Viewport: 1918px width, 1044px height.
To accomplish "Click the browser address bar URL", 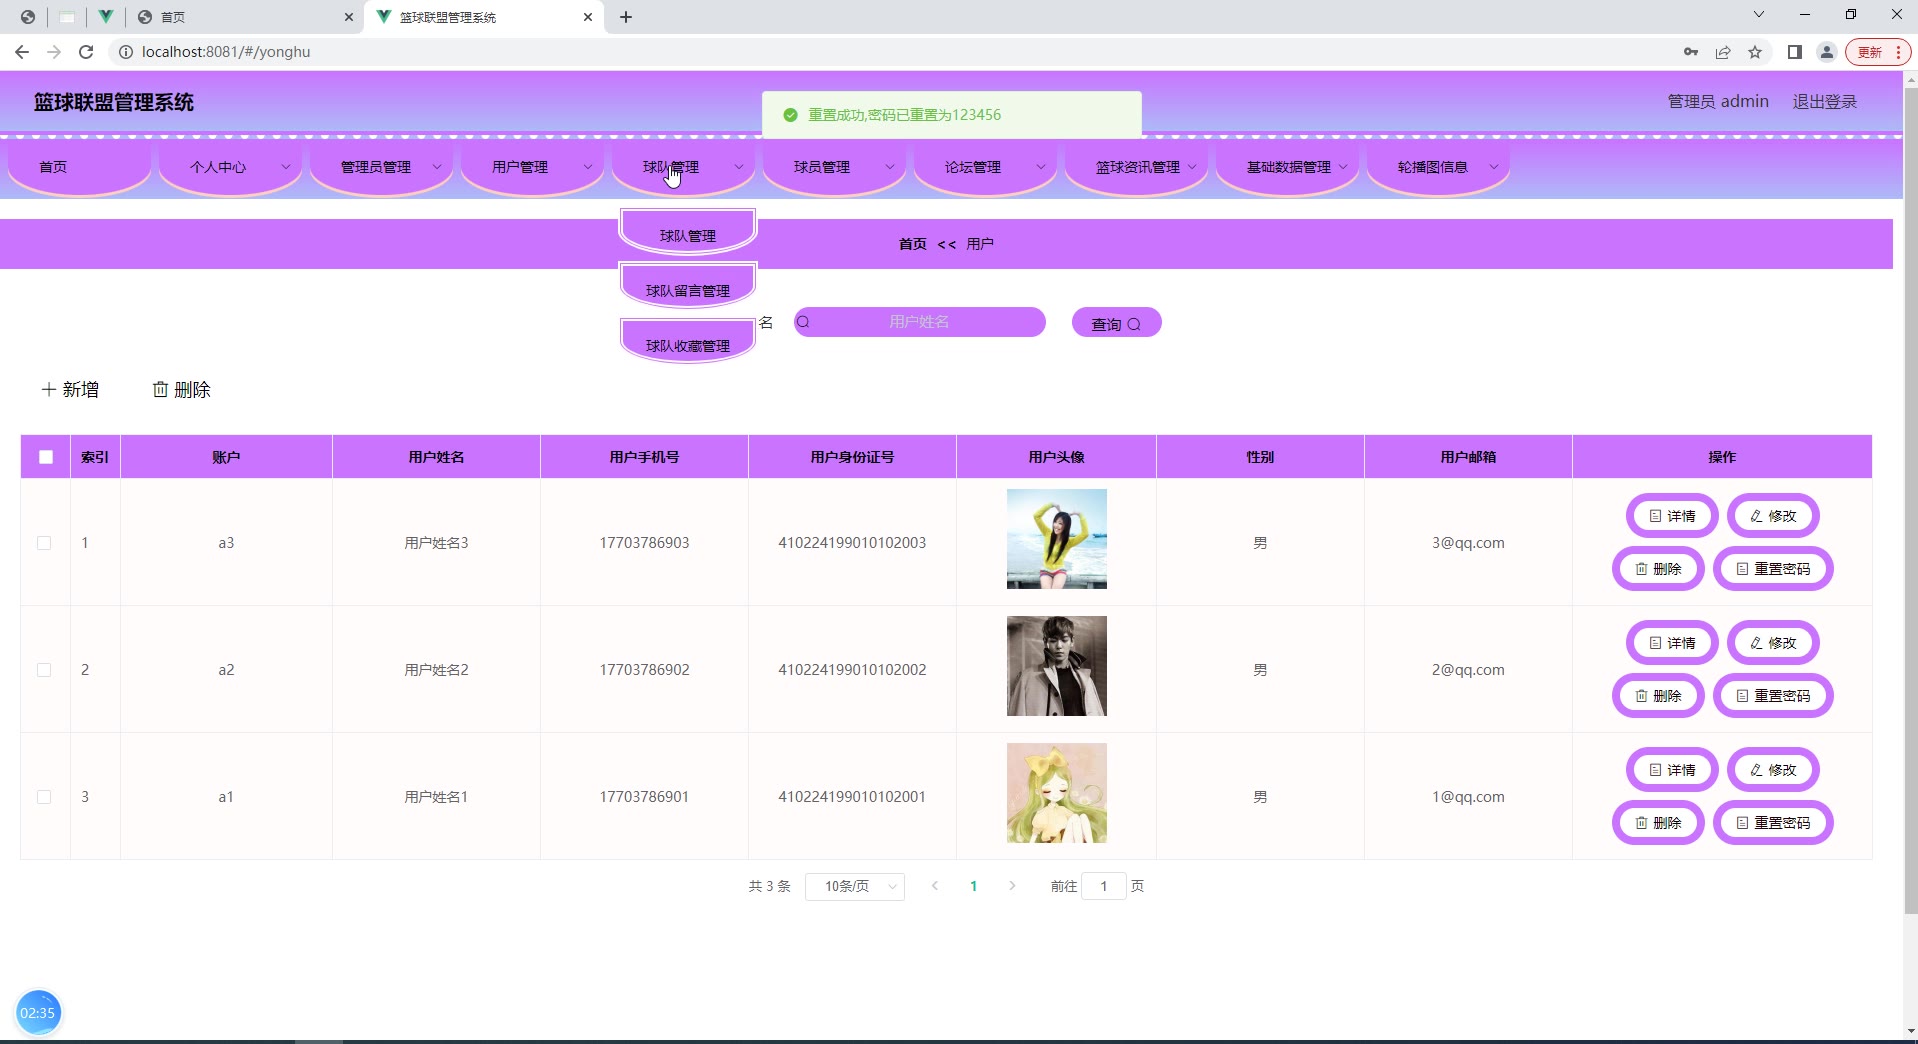I will (x=226, y=52).
